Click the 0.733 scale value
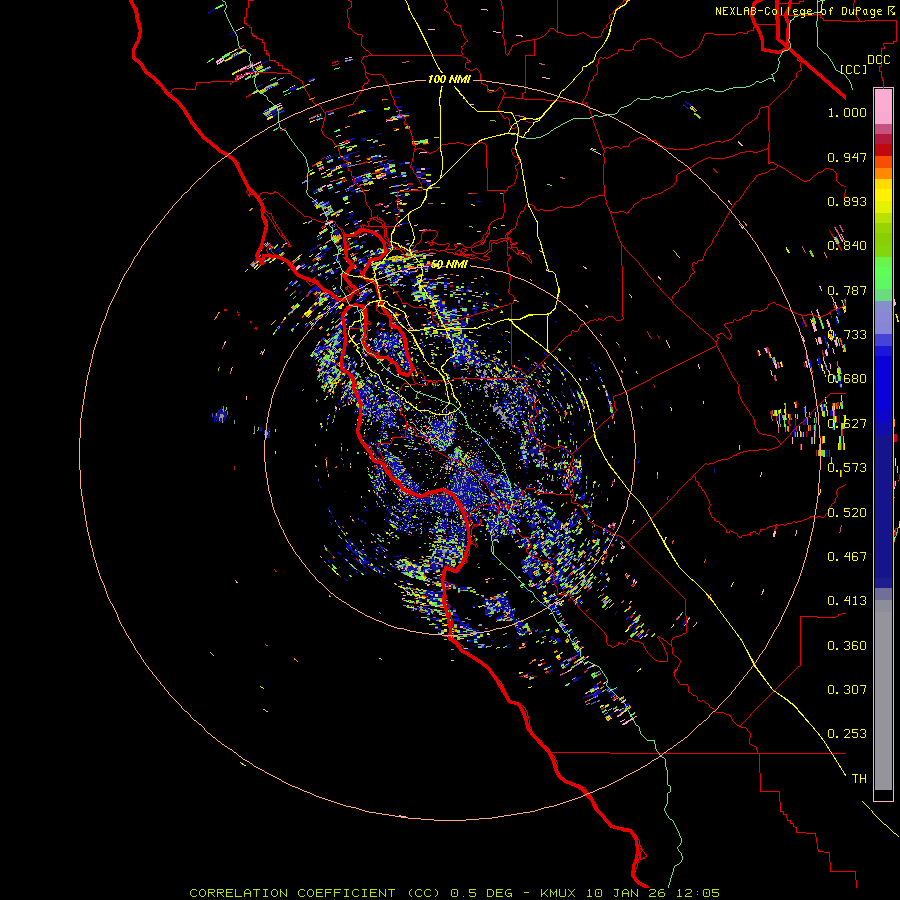Screen dimensions: 900x900 tap(847, 335)
